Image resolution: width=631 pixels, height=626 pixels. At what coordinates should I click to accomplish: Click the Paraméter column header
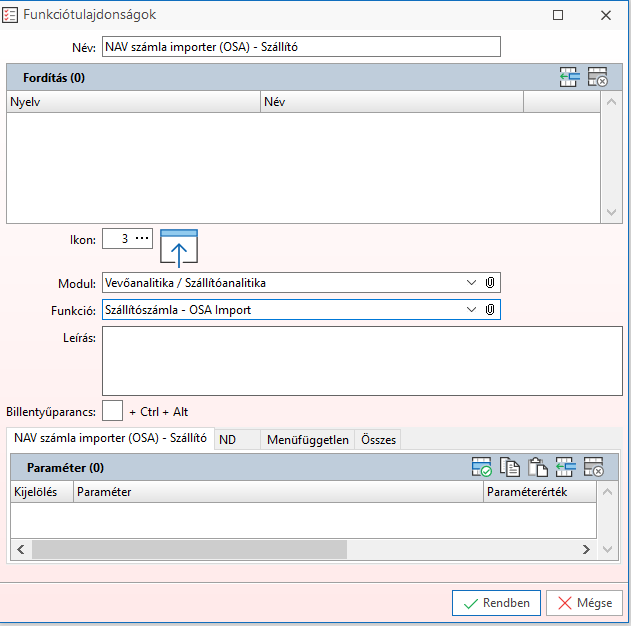(x=278, y=492)
